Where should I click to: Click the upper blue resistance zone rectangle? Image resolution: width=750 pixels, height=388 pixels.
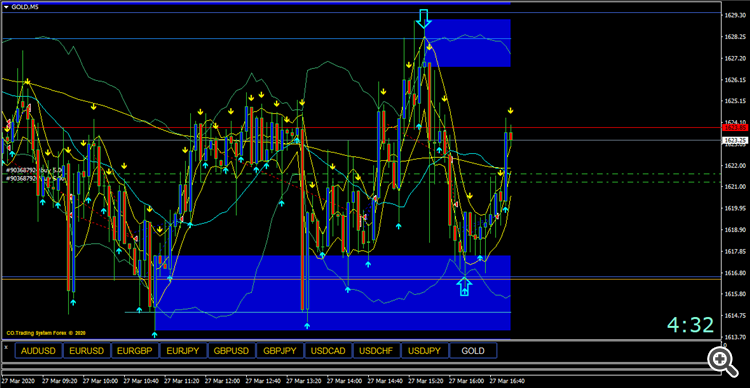pos(467,43)
